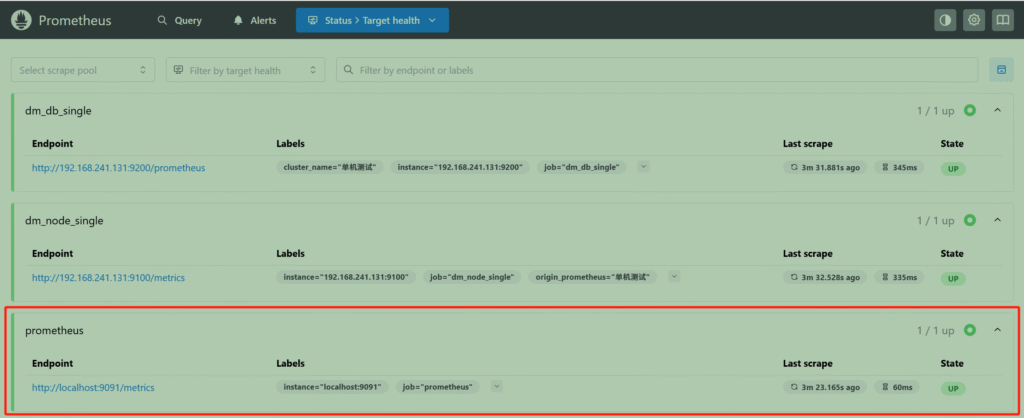
Task: Open the settings gear icon
Action: tap(974, 20)
